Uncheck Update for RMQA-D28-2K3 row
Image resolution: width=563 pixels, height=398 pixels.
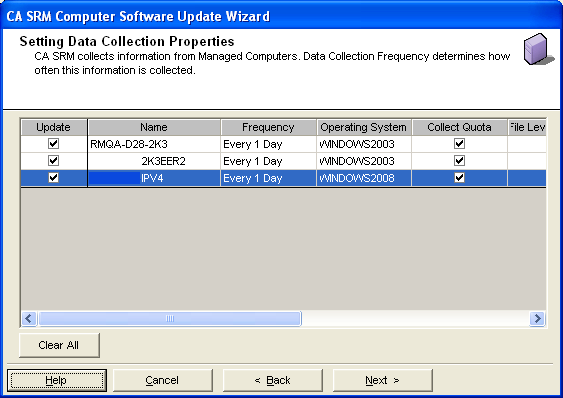pos(53,144)
